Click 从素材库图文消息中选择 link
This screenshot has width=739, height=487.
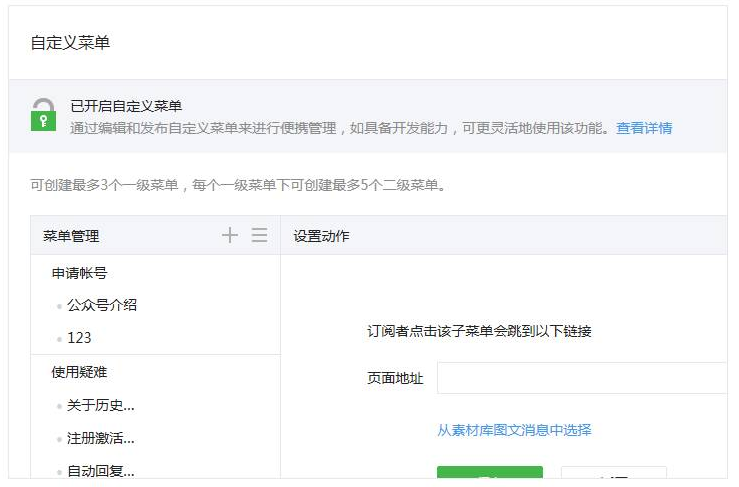[x=514, y=430]
